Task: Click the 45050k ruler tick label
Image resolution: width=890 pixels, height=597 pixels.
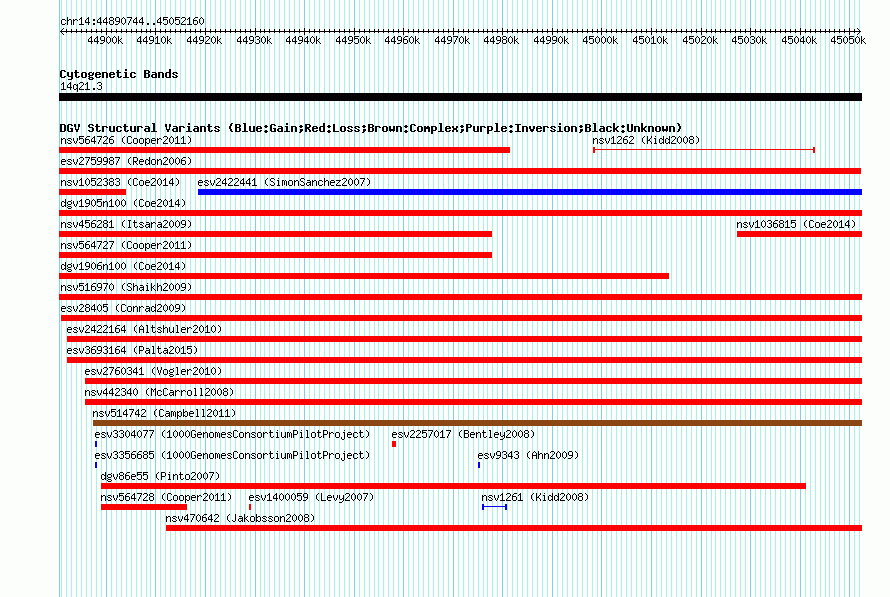Action: click(849, 40)
